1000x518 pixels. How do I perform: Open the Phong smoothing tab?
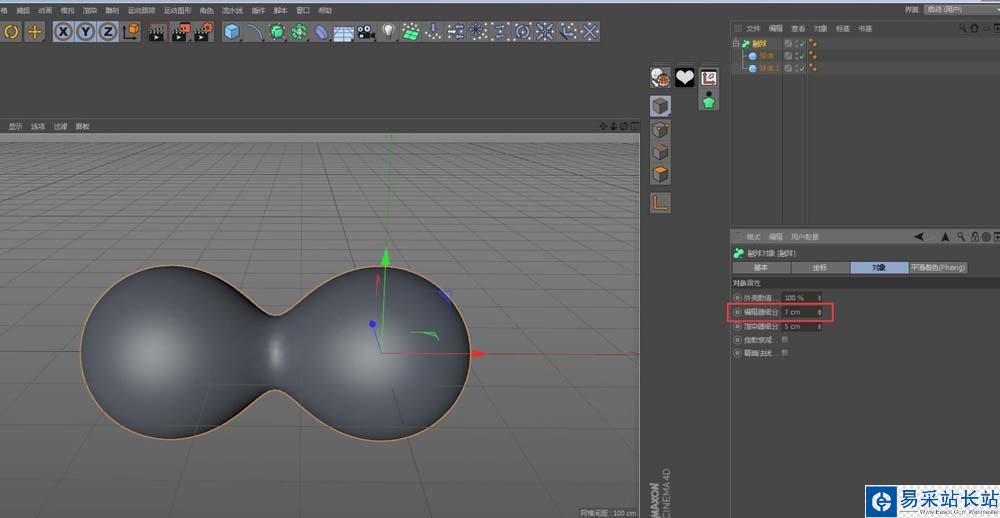[x=938, y=267]
